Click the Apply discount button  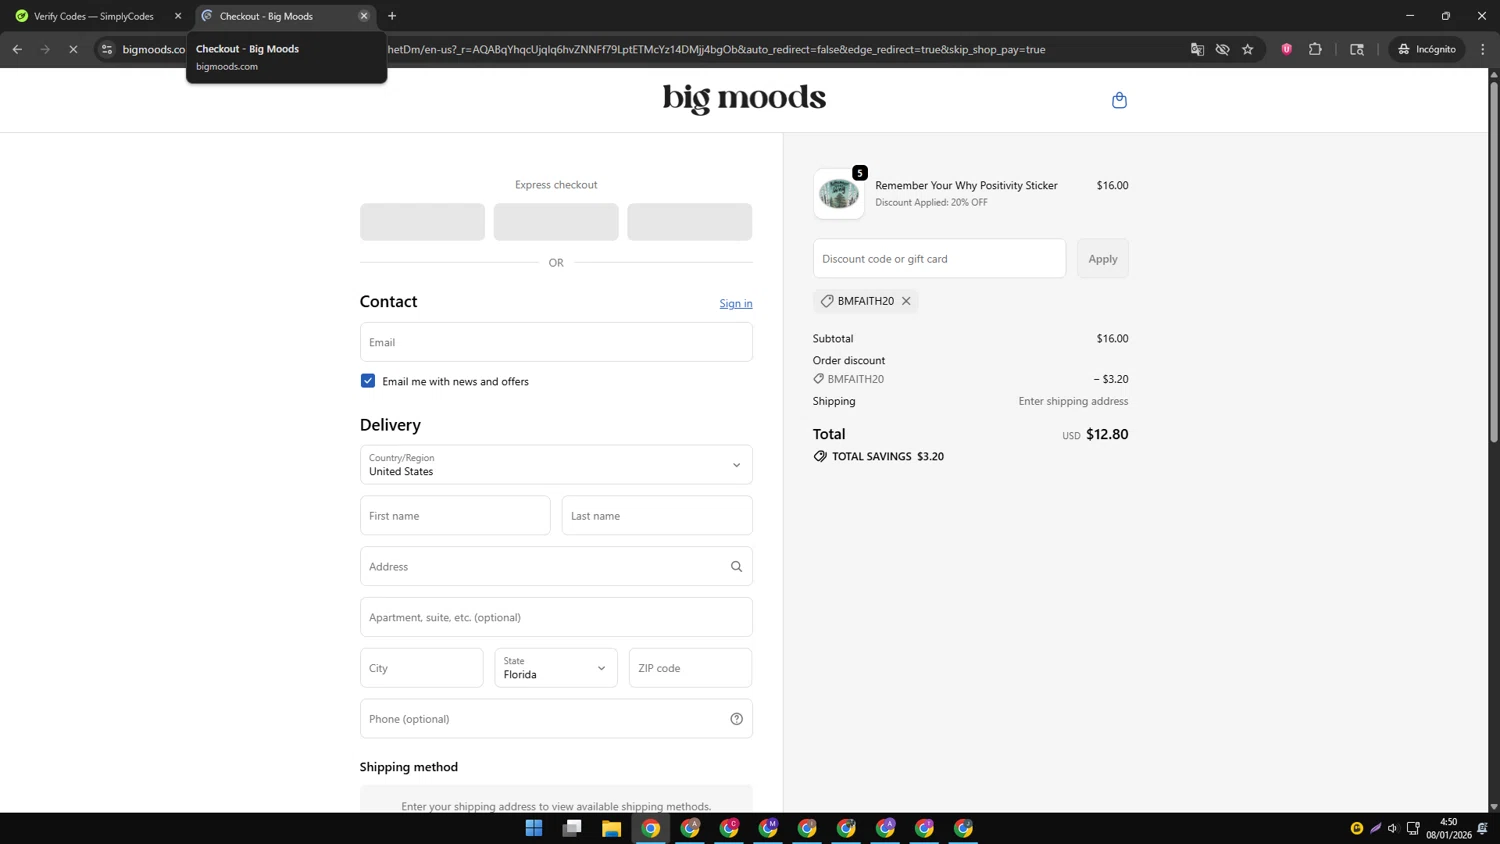(x=1103, y=259)
